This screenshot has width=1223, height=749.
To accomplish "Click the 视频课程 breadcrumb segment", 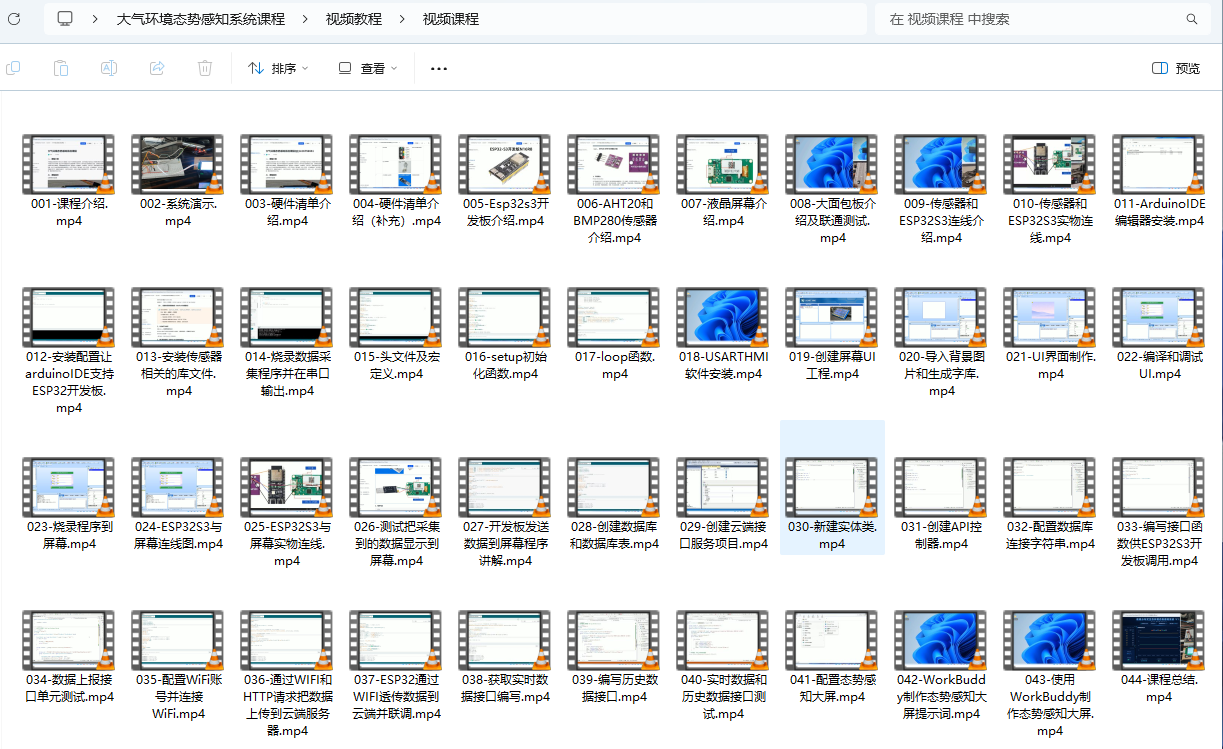I will (x=450, y=19).
